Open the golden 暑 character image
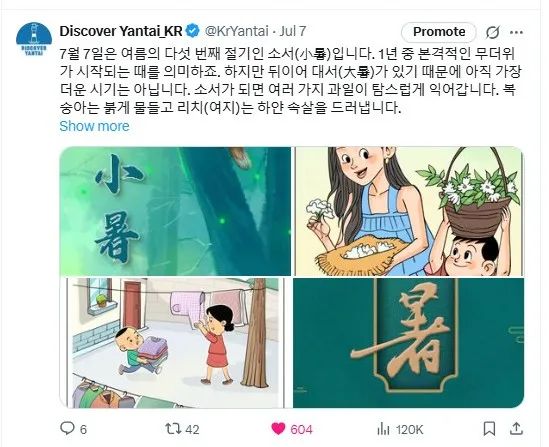 [409, 343]
